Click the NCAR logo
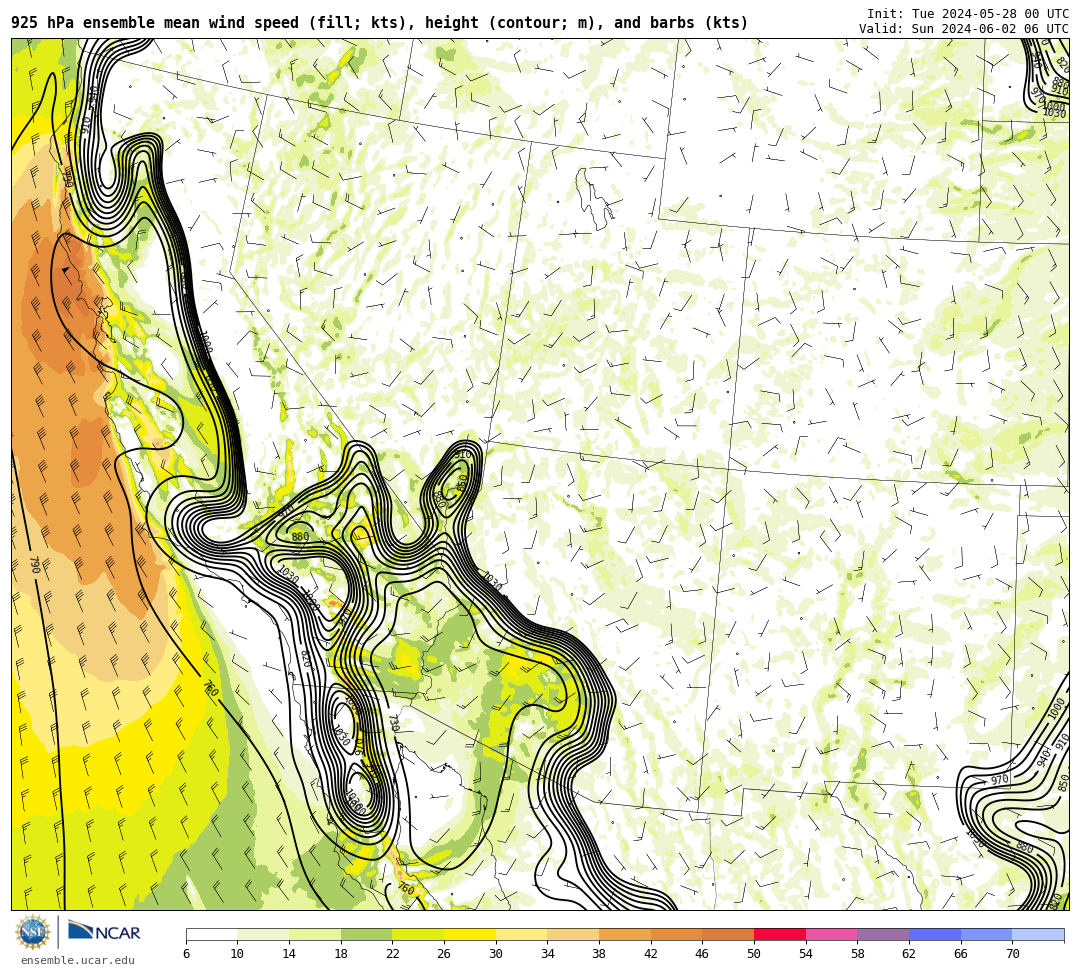The image size is (1080, 973). [x=104, y=931]
